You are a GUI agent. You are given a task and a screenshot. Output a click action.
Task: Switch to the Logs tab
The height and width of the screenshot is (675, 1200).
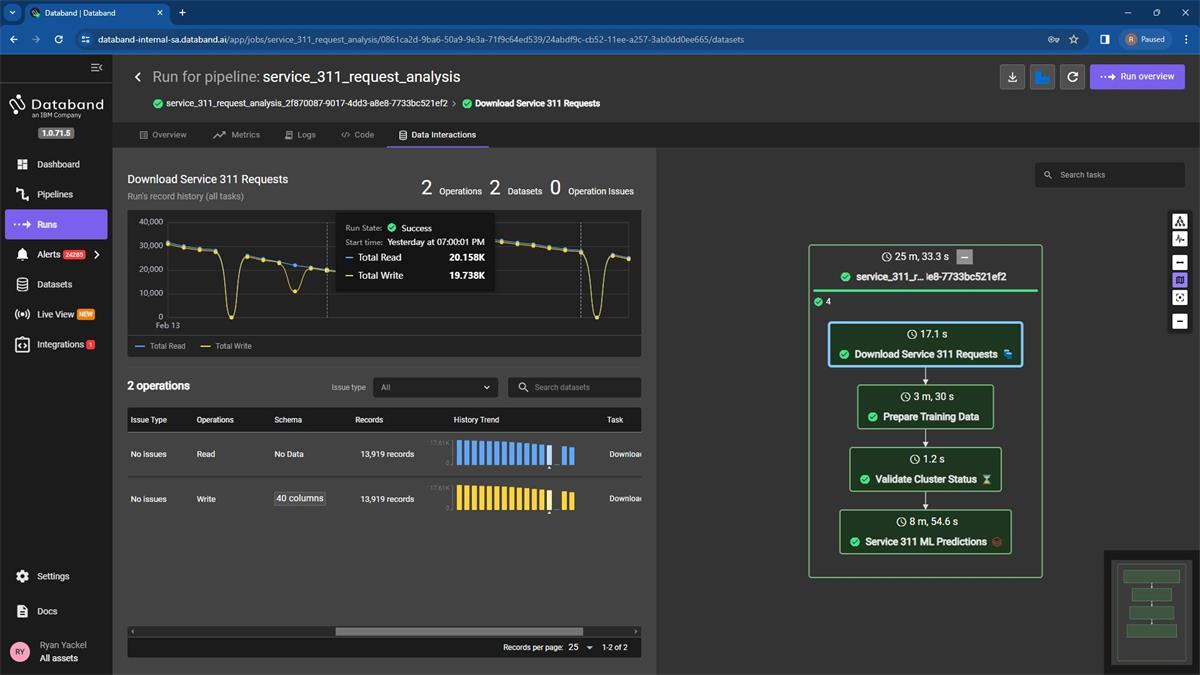tap(300, 134)
